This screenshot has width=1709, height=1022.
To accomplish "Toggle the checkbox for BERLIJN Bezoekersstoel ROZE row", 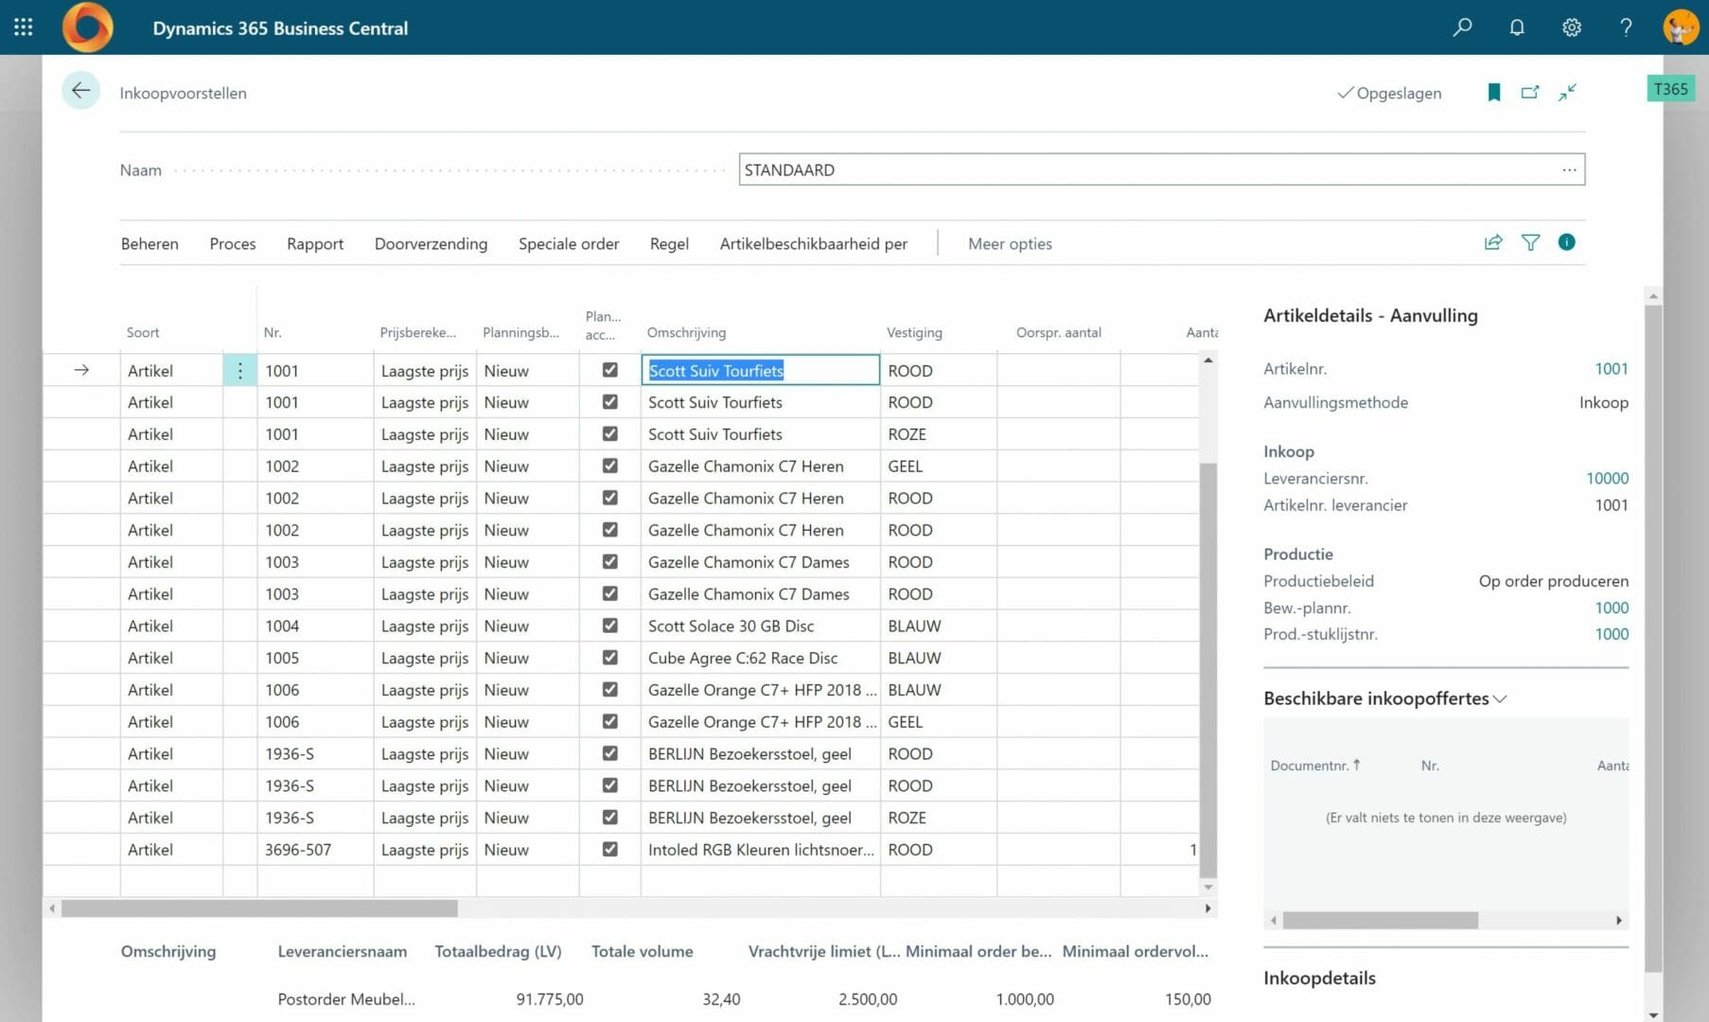I will (610, 818).
